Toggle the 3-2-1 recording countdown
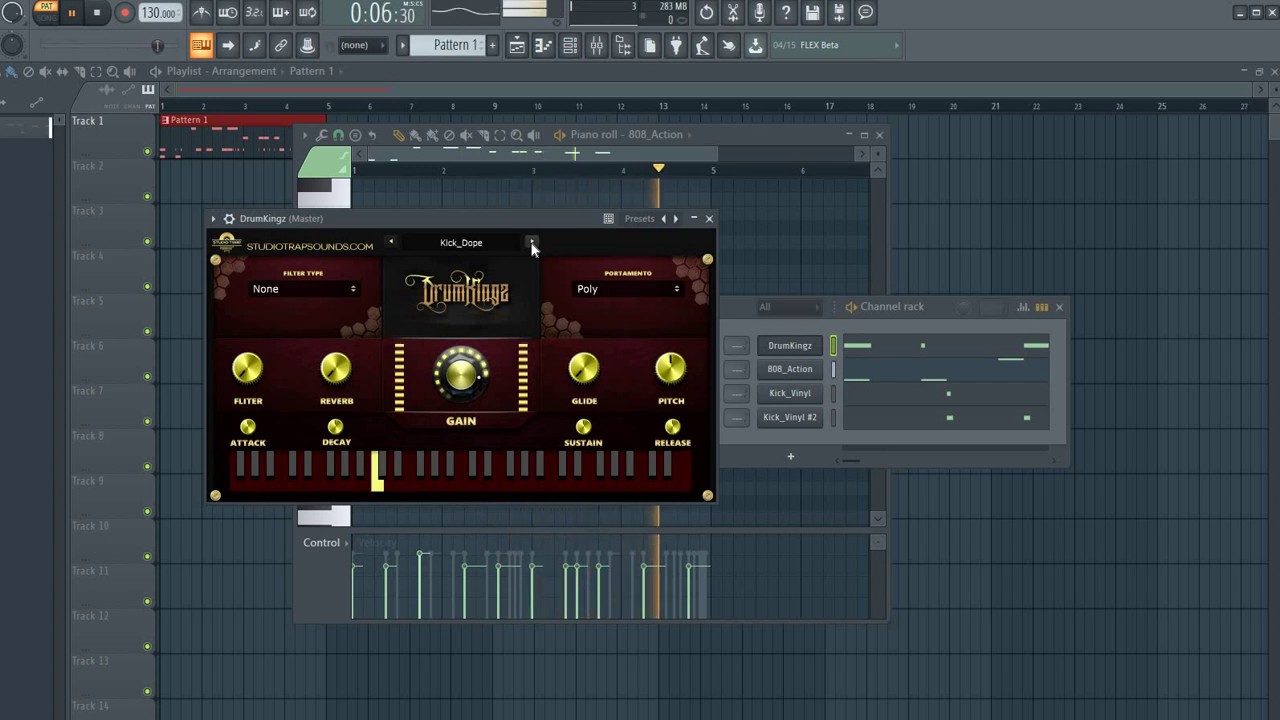 pyautogui.click(x=254, y=13)
